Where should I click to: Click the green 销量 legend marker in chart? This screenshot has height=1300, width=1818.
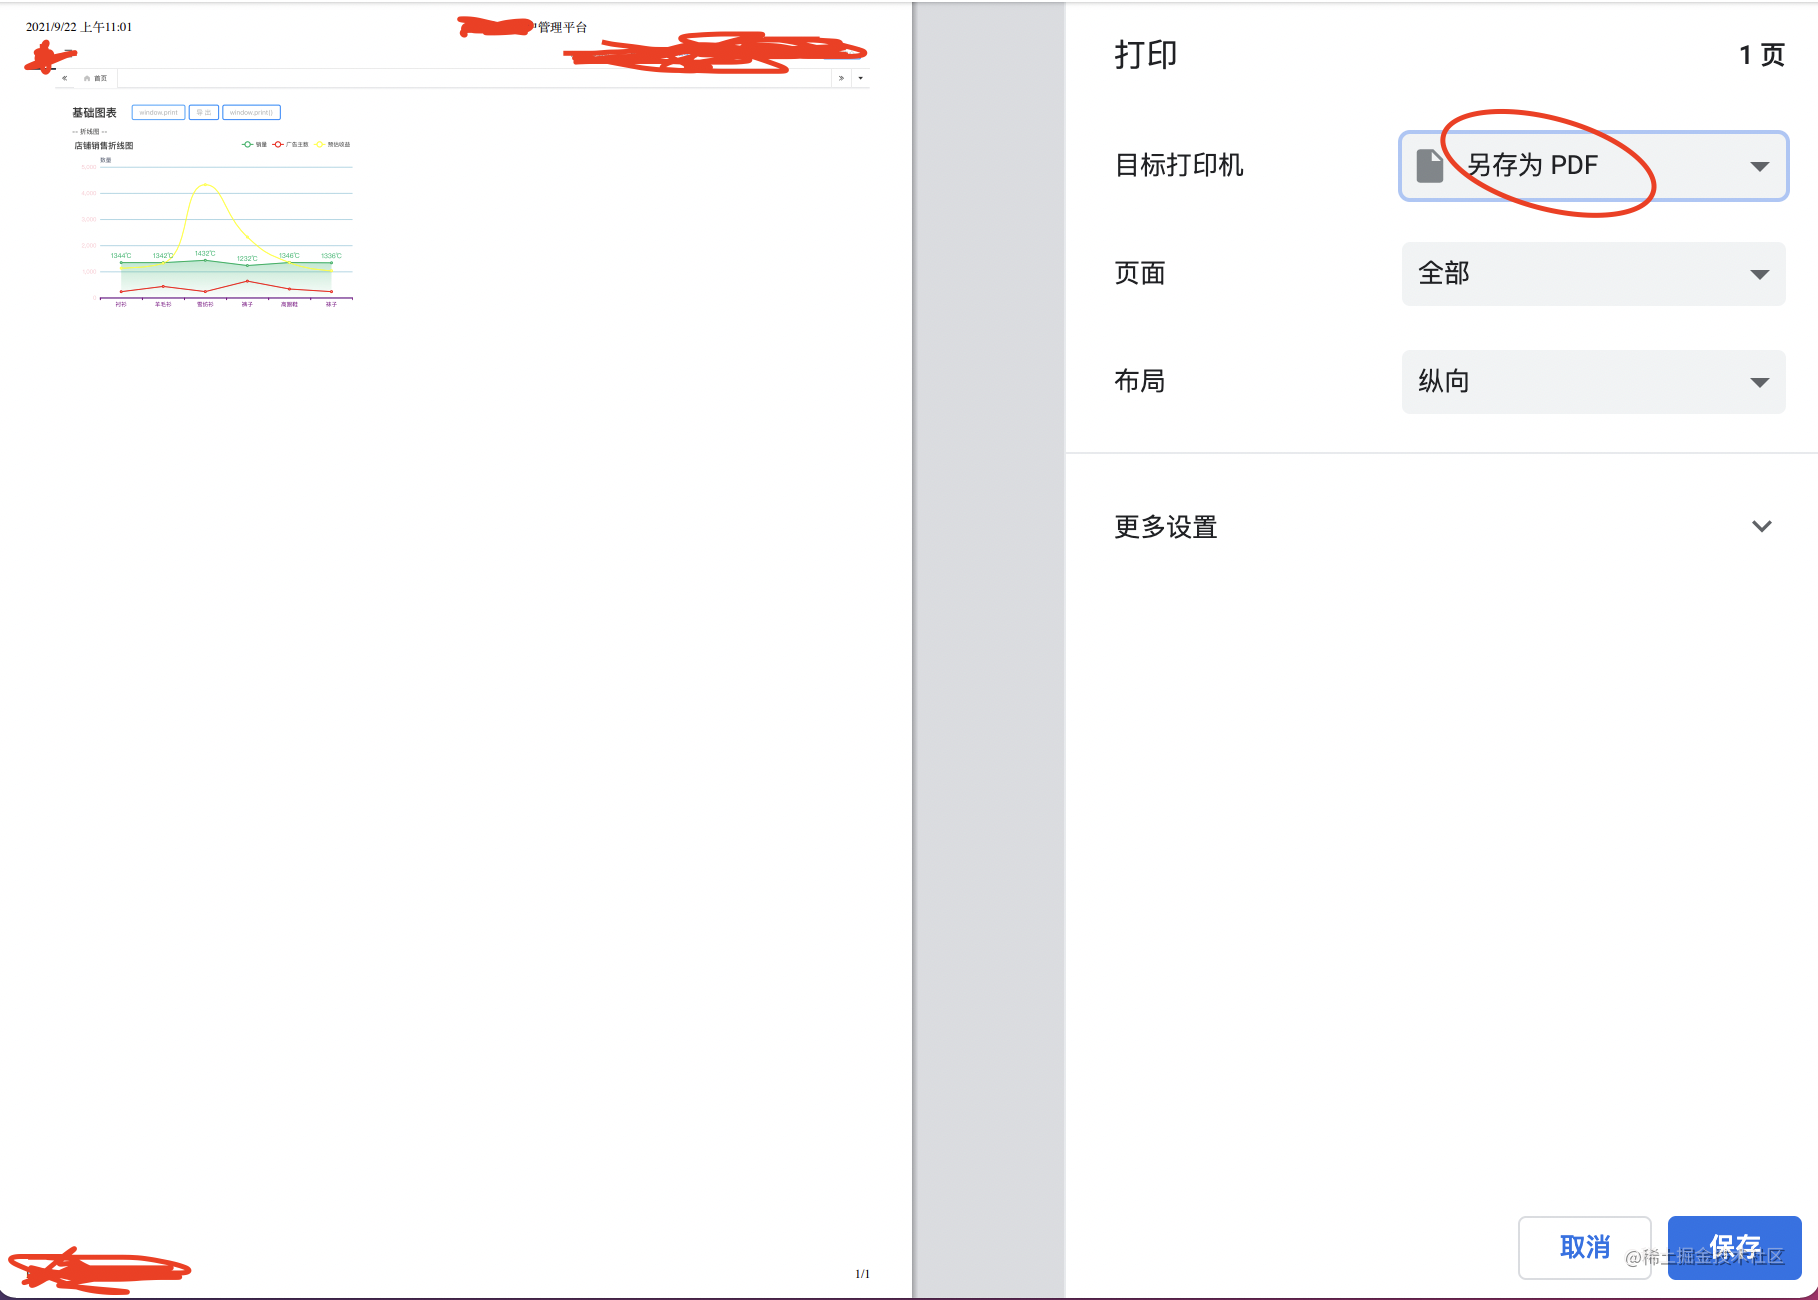pyautogui.click(x=247, y=145)
